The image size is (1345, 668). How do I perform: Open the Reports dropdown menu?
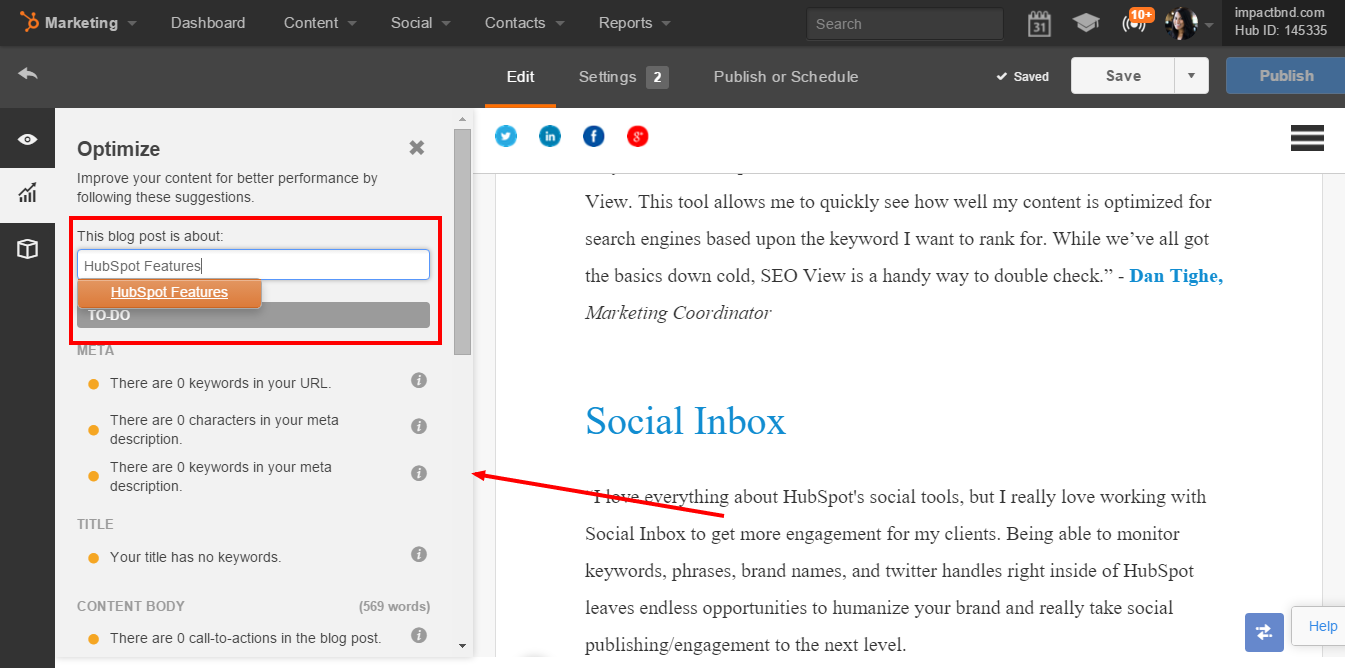click(635, 22)
